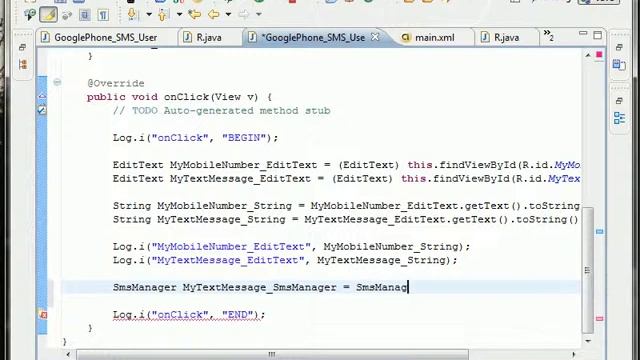This screenshot has width=640, height=360.
Task: Navigate back with yellow left arrow
Action: [x=213, y=15]
